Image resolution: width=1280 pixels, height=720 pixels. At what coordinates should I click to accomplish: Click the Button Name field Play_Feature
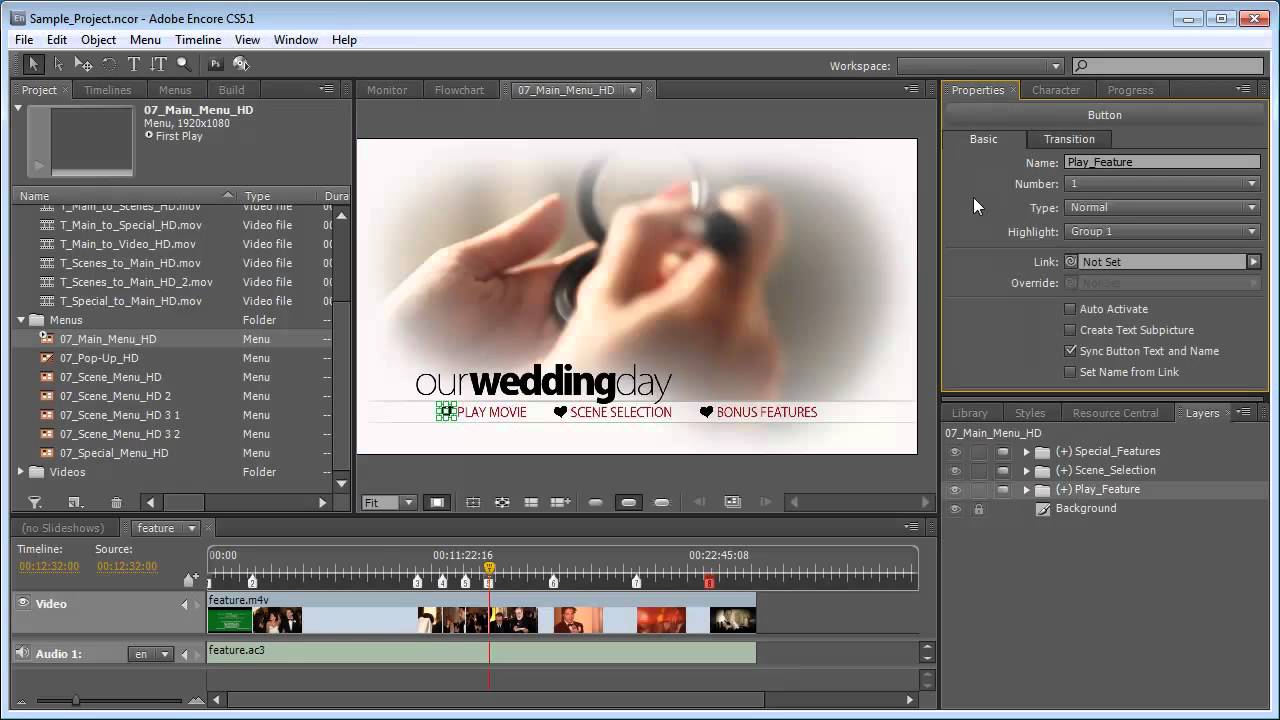[1162, 162]
